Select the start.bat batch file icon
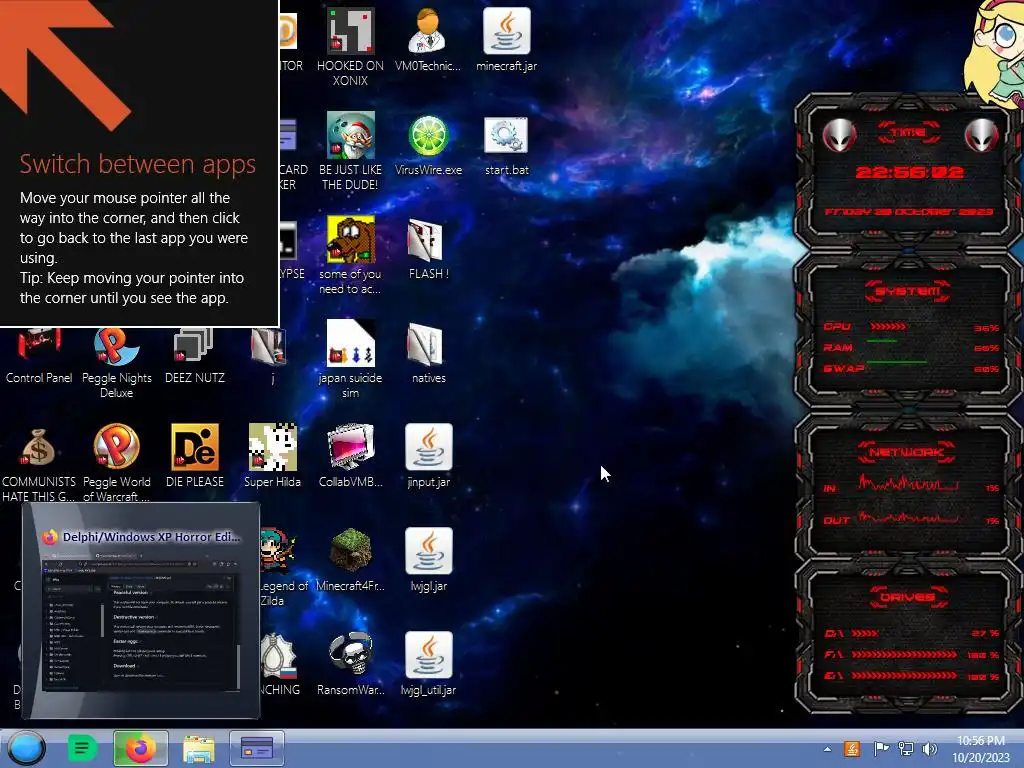The height and width of the screenshot is (768, 1024). pyautogui.click(x=506, y=136)
